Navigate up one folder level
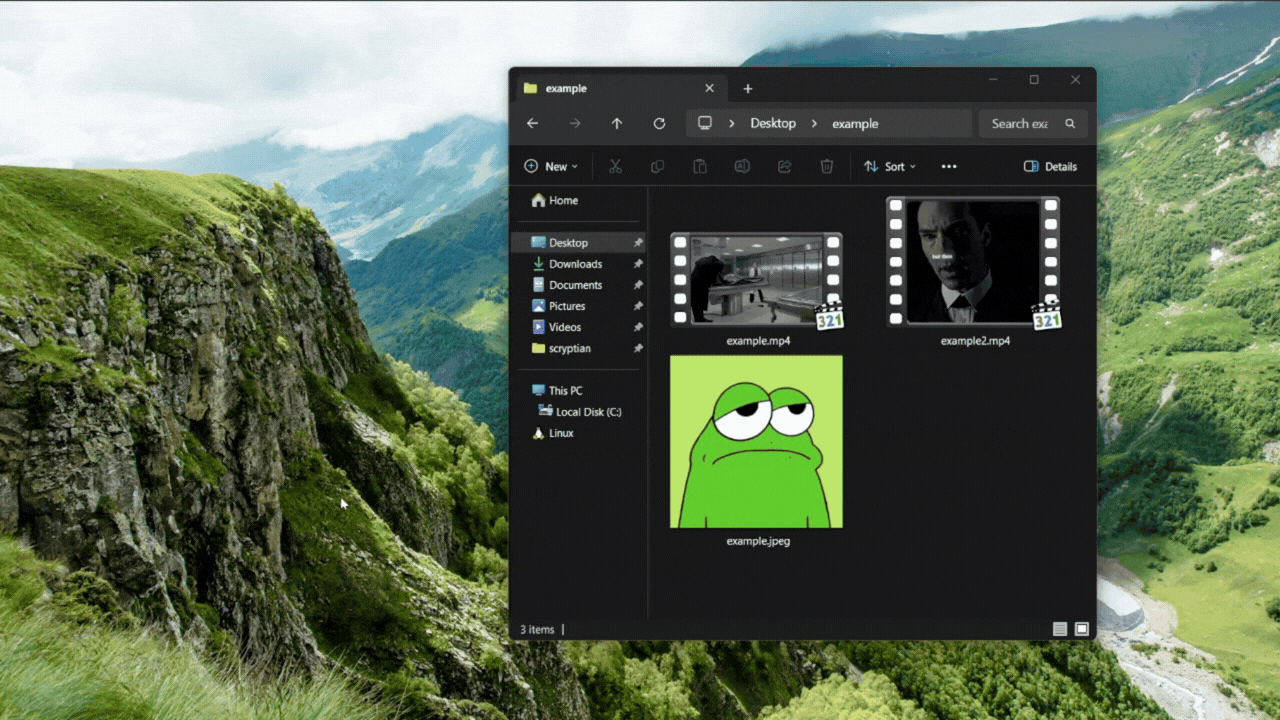The image size is (1280, 720). point(617,124)
